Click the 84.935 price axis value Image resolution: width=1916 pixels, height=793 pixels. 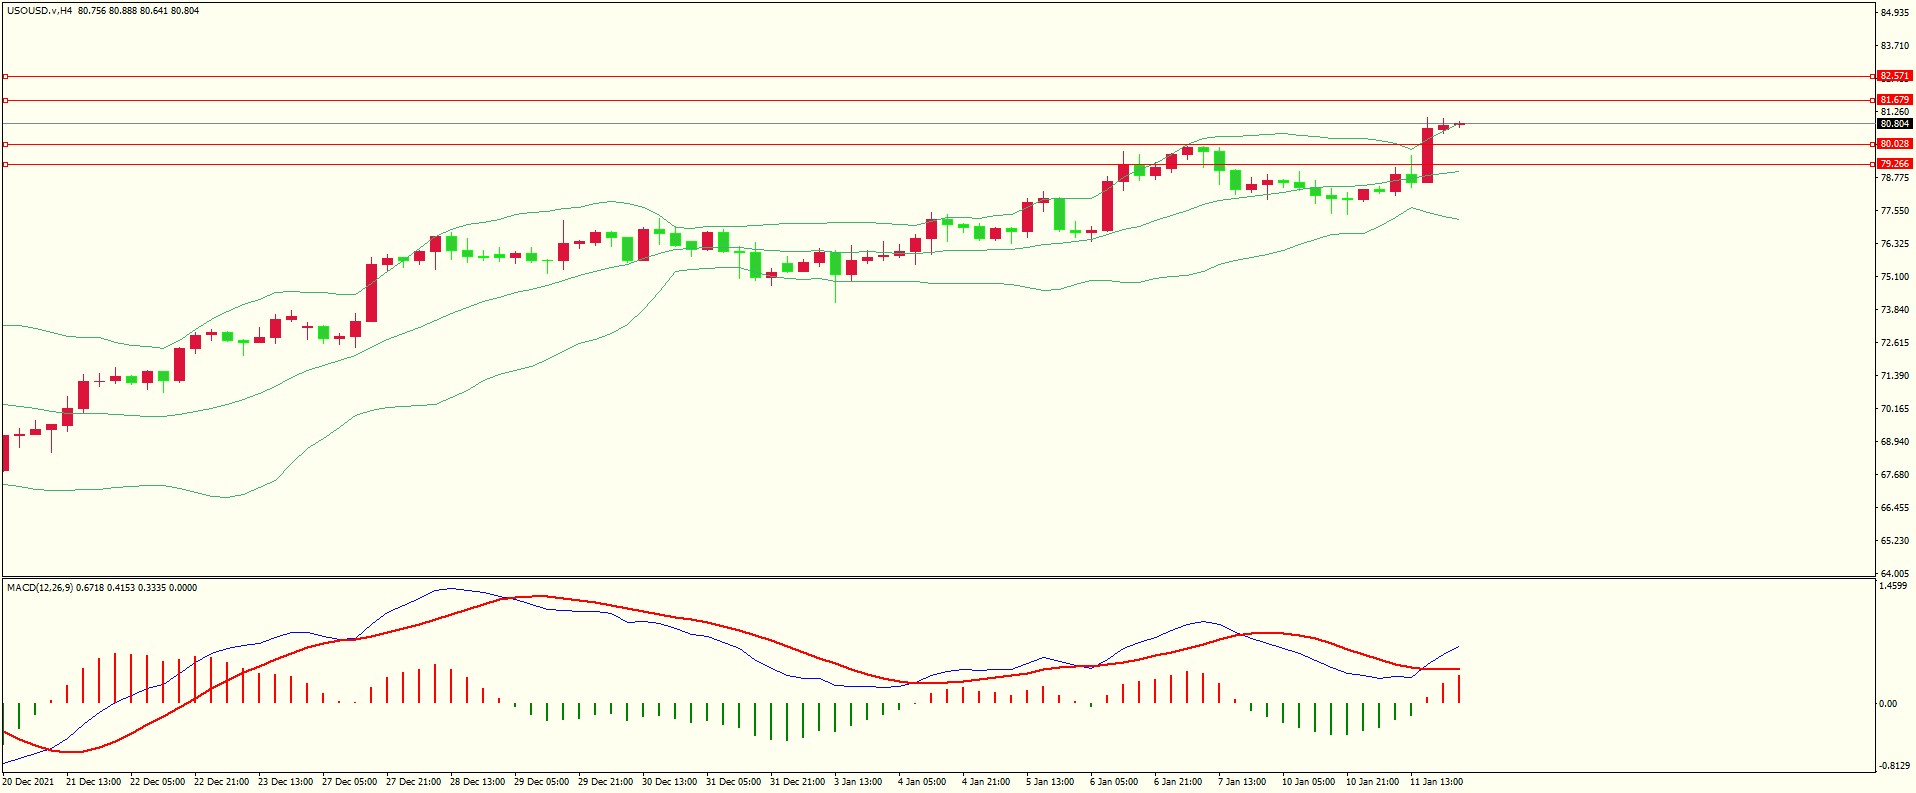pyautogui.click(x=1895, y=13)
